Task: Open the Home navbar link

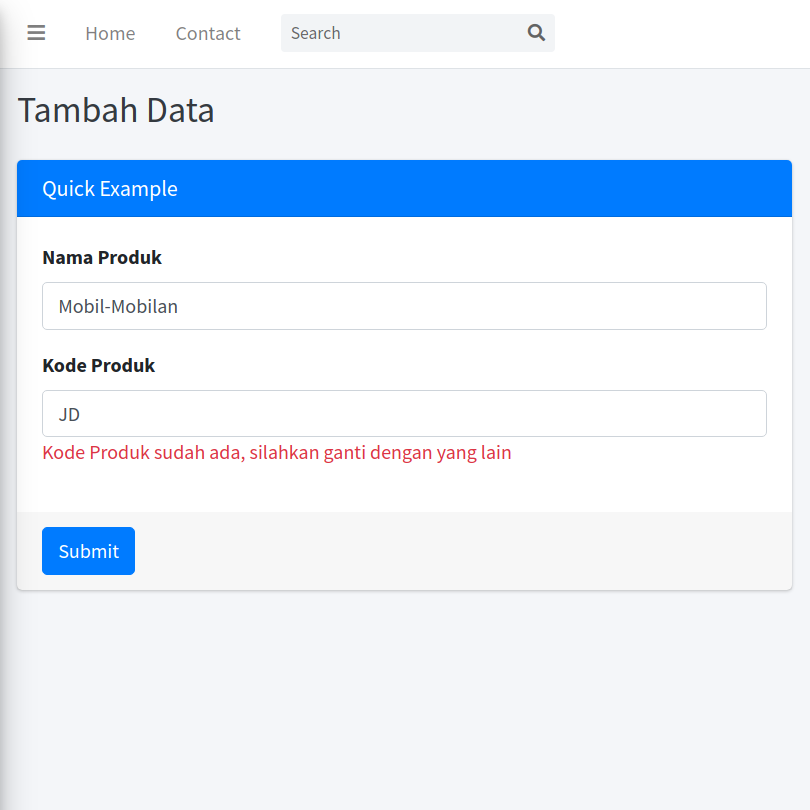Action: [110, 33]
